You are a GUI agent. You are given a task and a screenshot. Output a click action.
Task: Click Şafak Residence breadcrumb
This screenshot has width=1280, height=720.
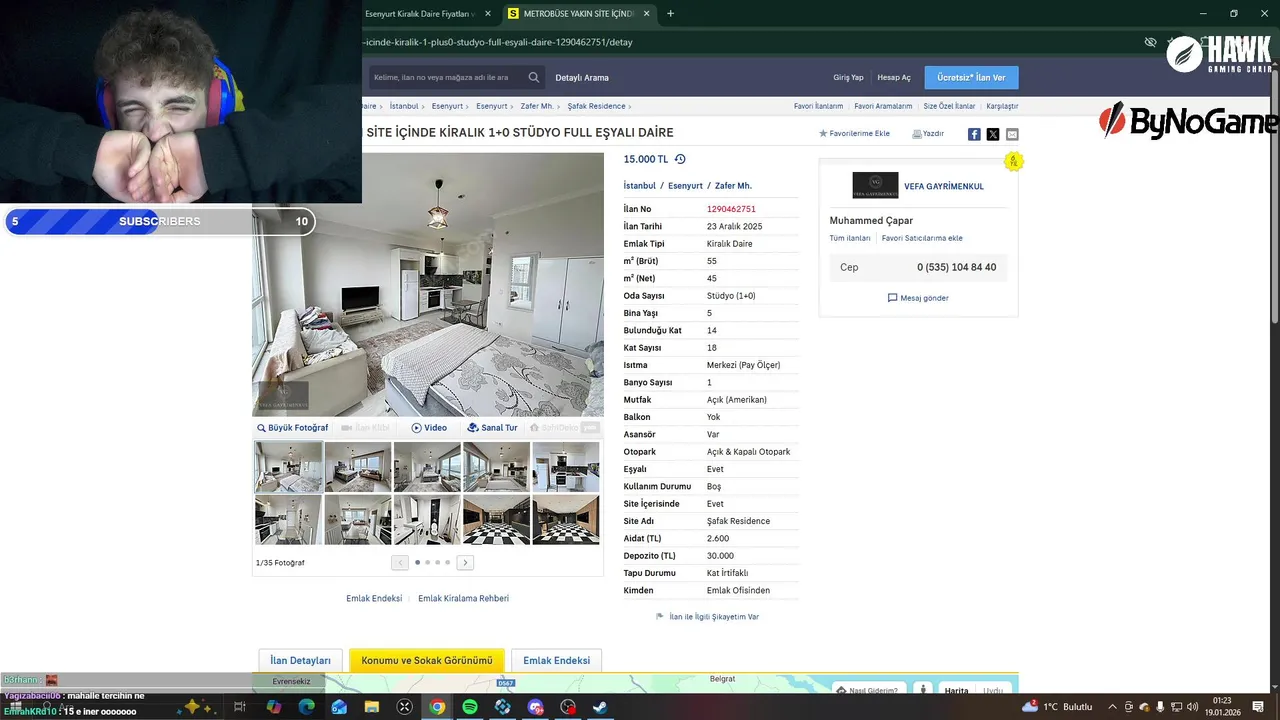(x=596, y=106)
